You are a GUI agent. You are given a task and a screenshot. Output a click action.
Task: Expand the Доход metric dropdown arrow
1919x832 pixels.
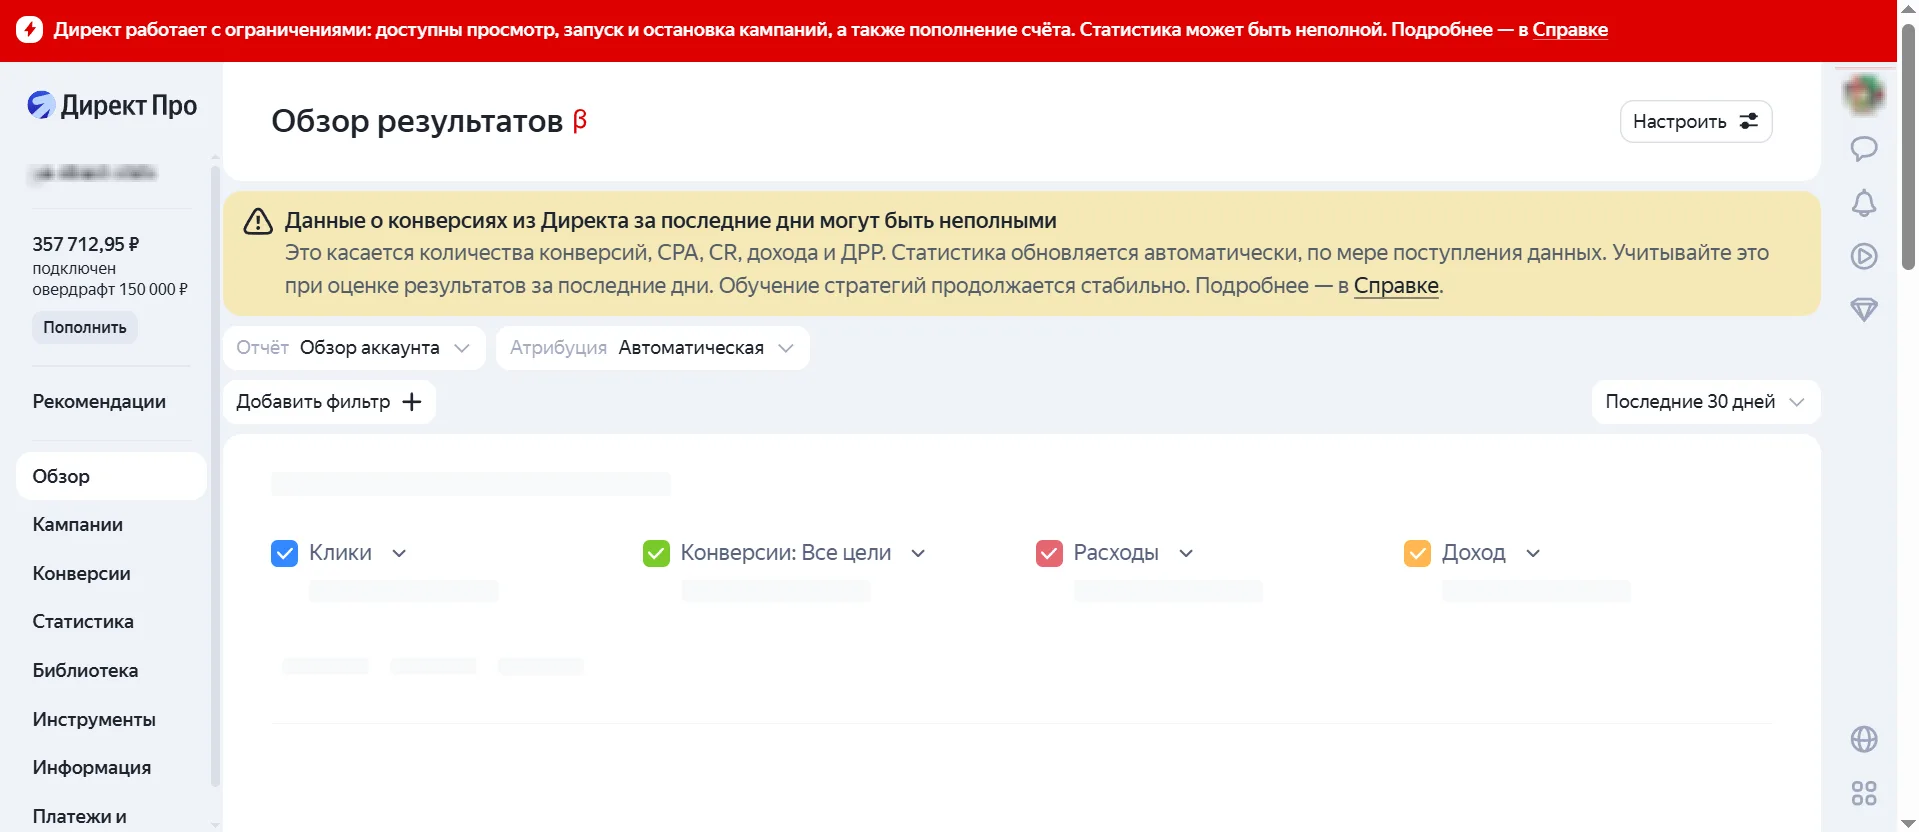(x=1533, y=553)
